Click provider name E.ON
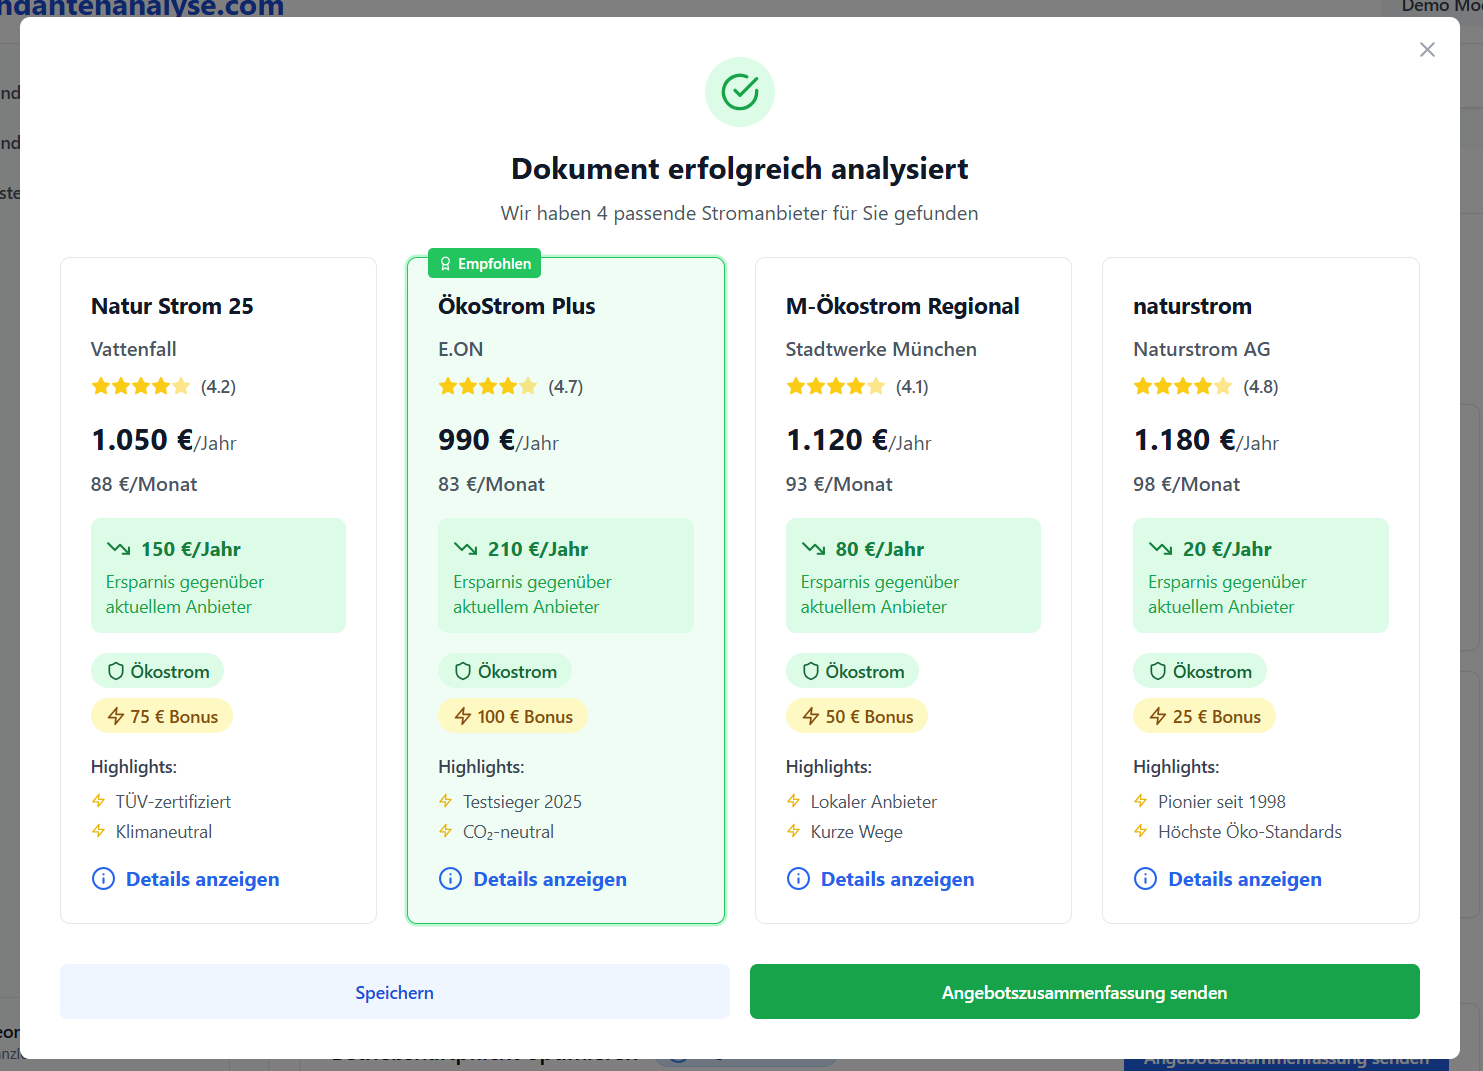1483x1071 pixels. (x=460, y=349)
